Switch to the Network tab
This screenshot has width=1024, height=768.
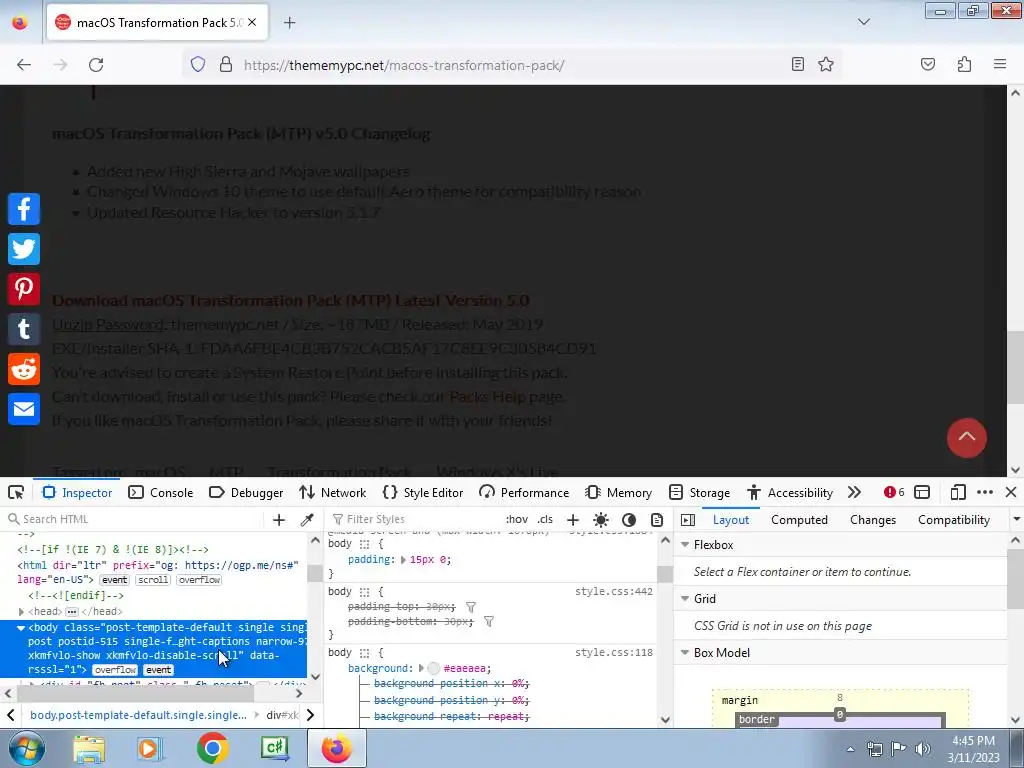coord(332,492)
